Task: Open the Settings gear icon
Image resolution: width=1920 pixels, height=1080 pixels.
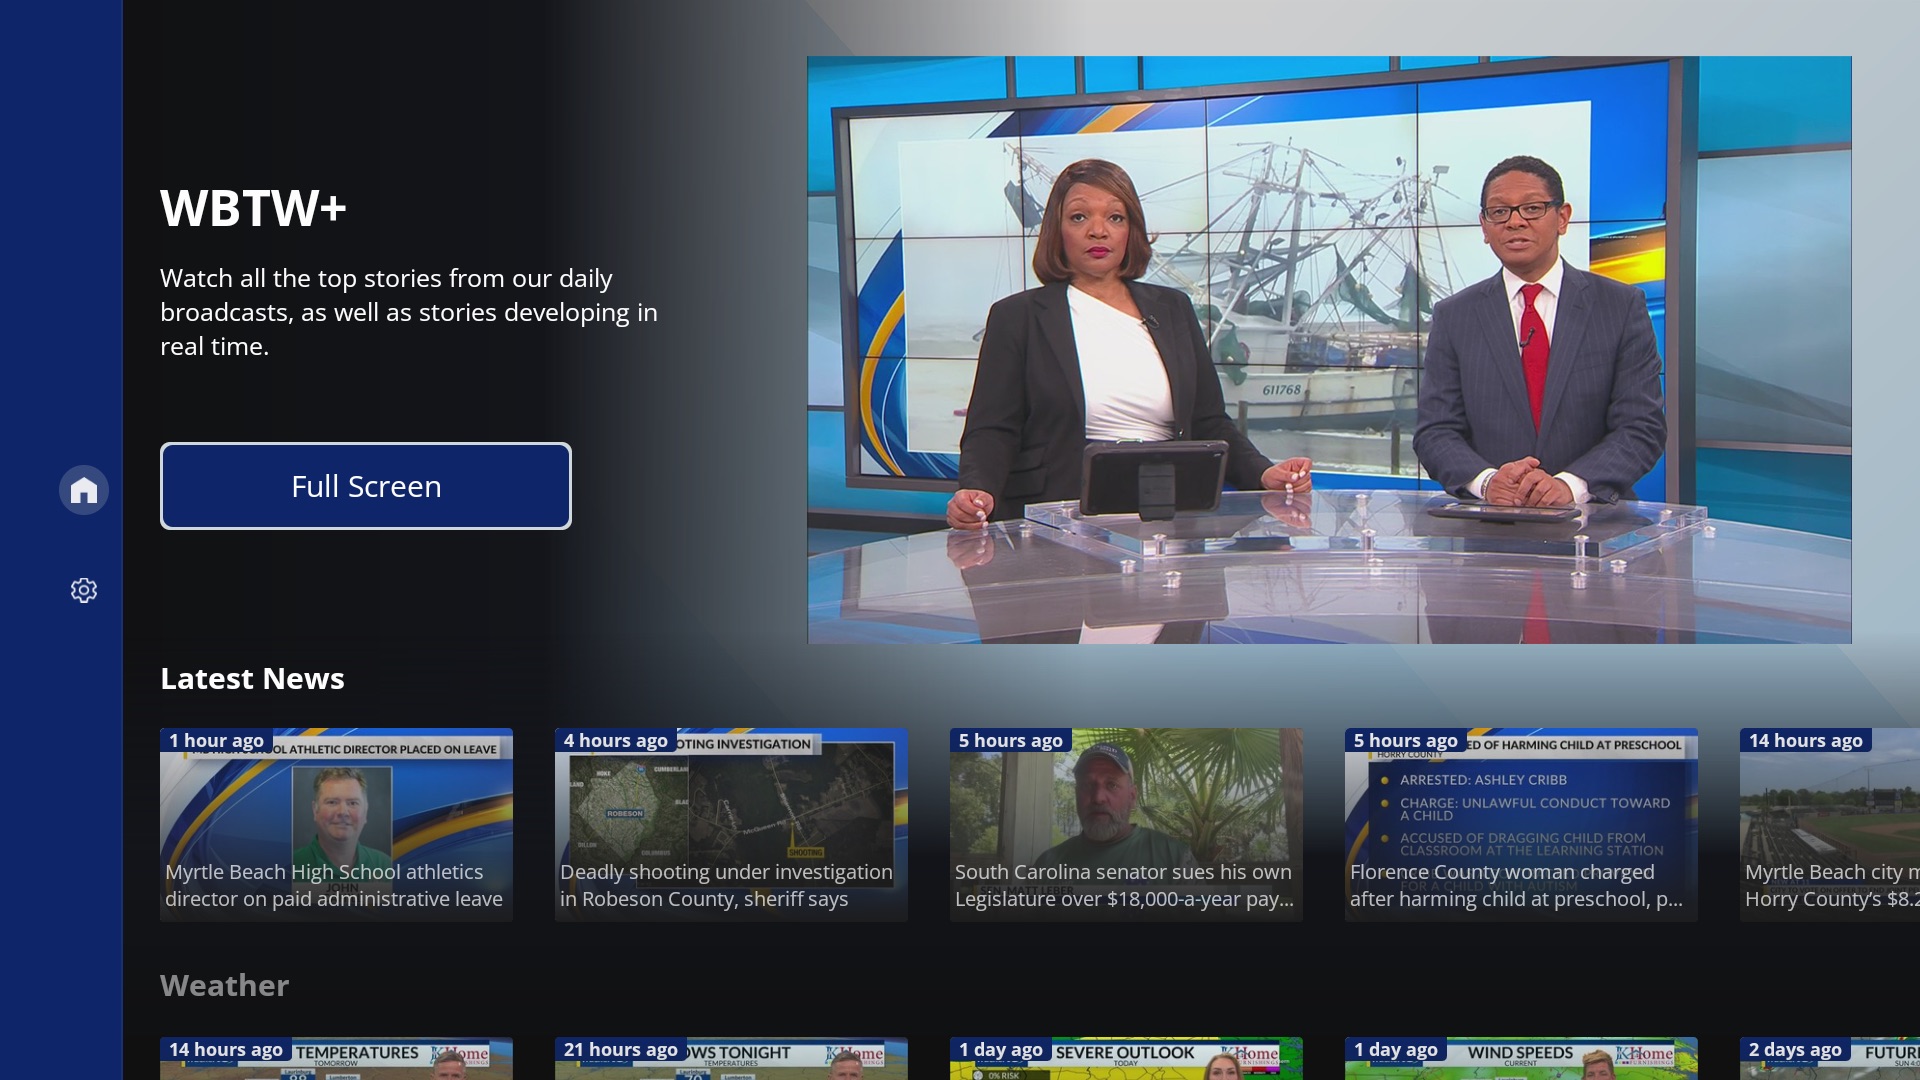Action: coord(84,590)
